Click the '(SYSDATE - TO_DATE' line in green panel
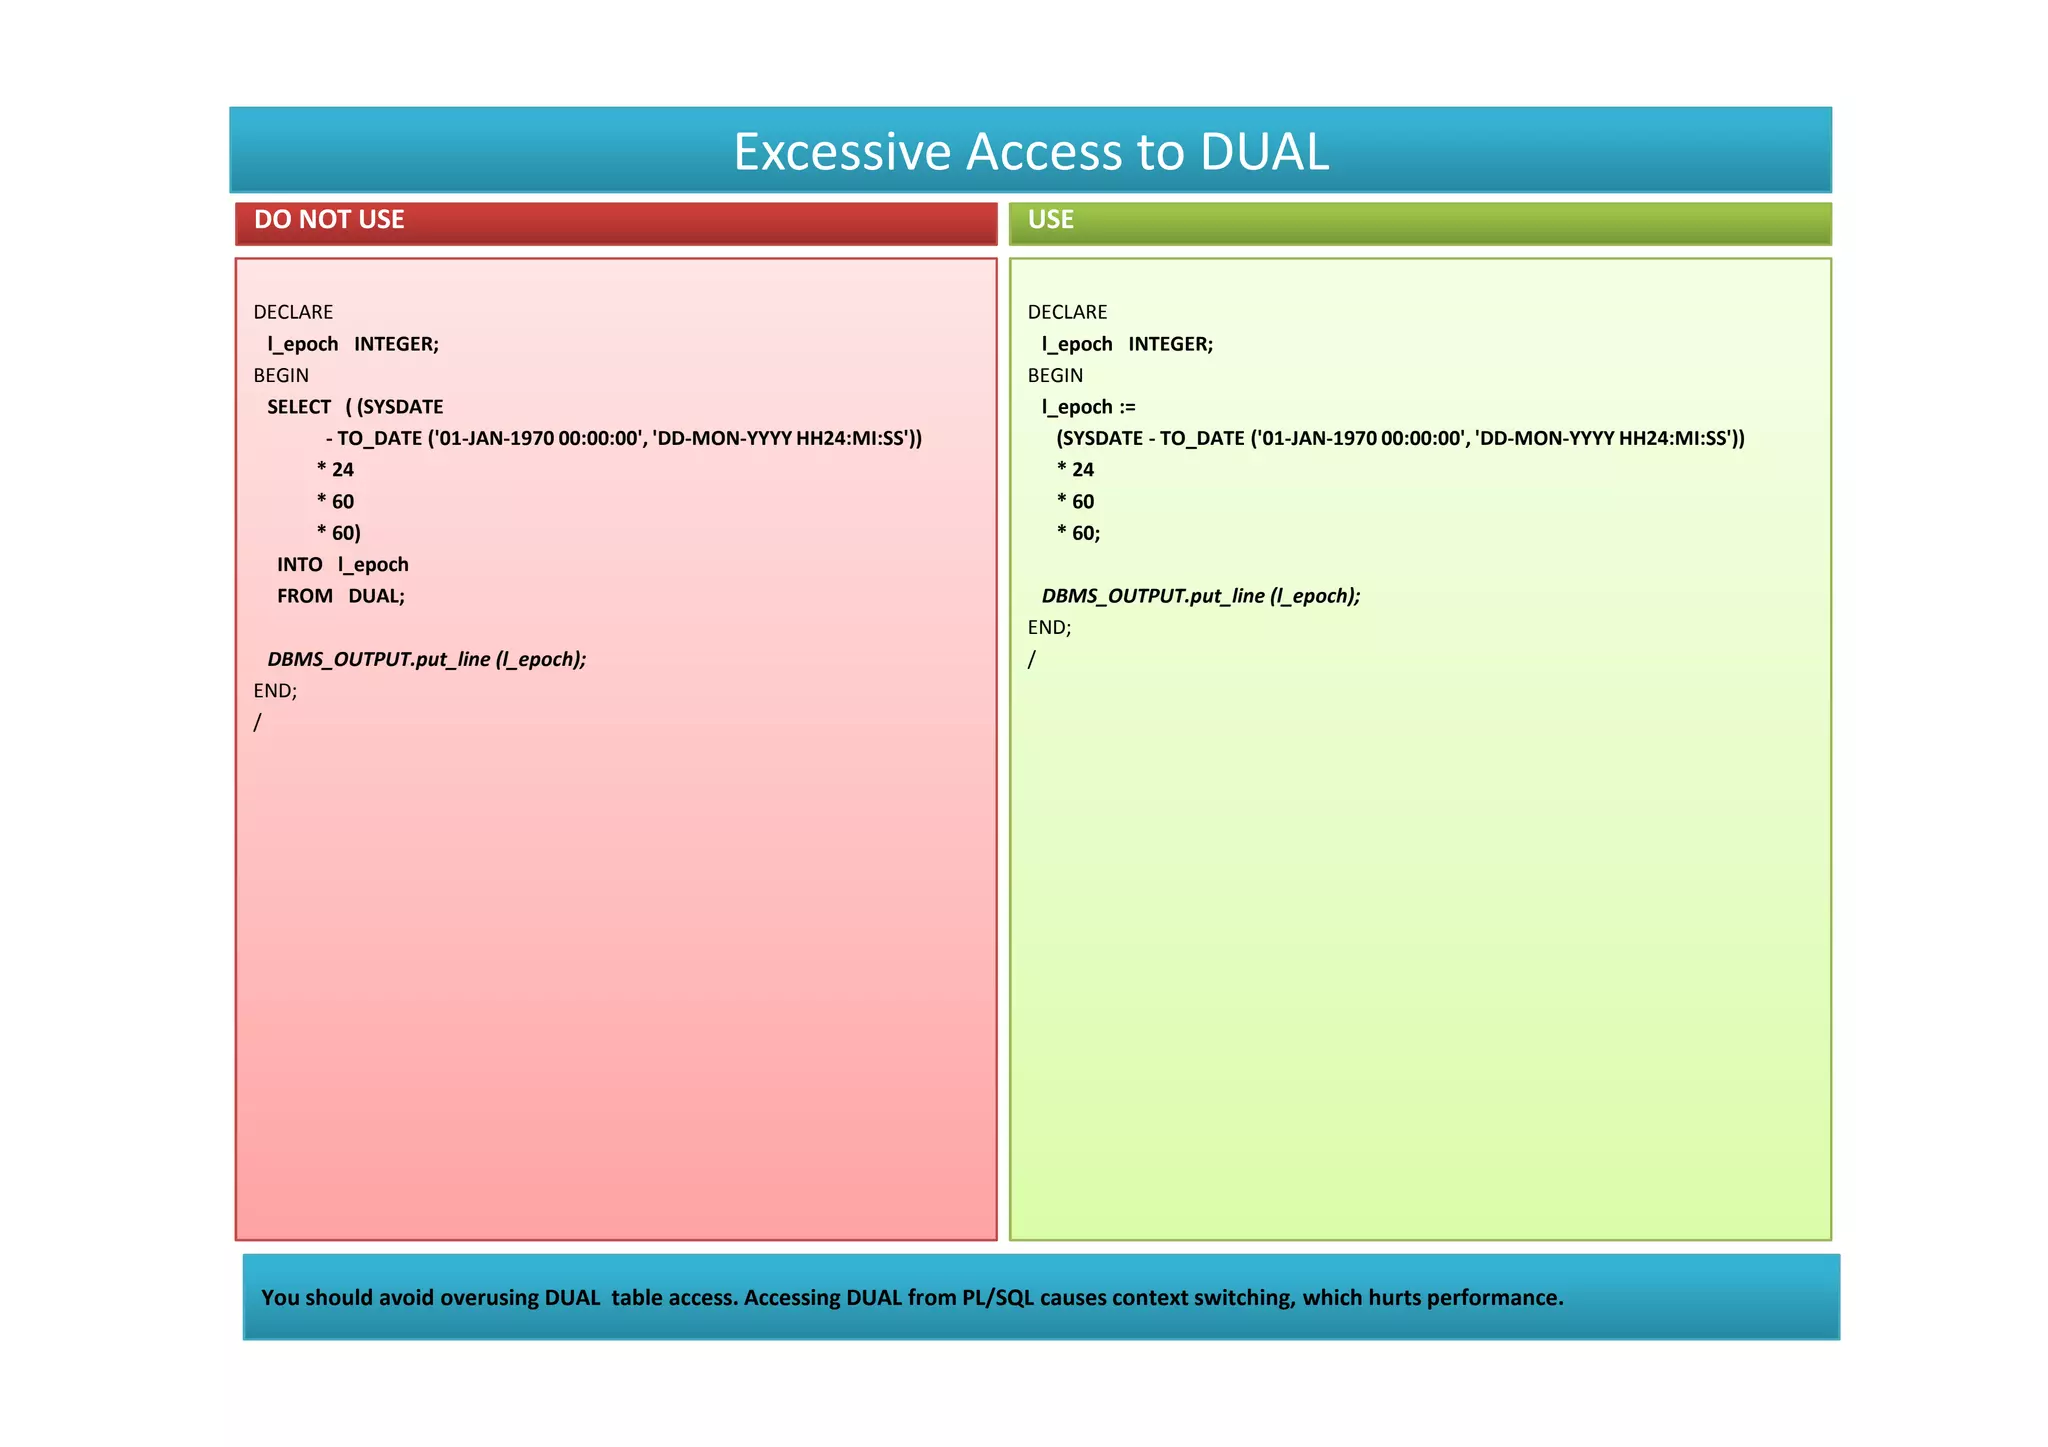 coord(1400,438)
